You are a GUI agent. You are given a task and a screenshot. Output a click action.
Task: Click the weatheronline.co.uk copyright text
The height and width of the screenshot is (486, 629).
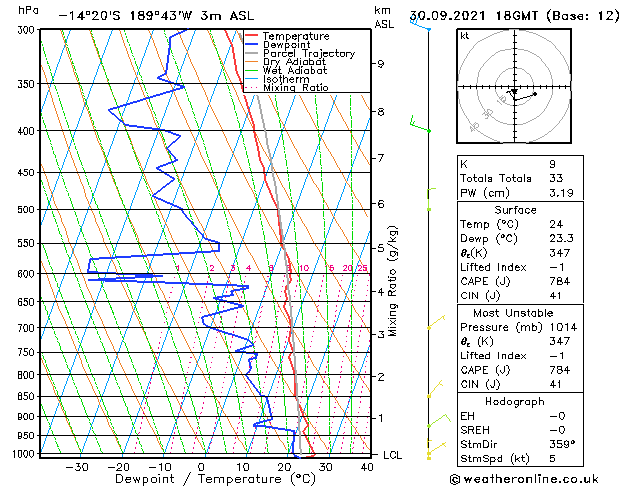pos(524,479)
